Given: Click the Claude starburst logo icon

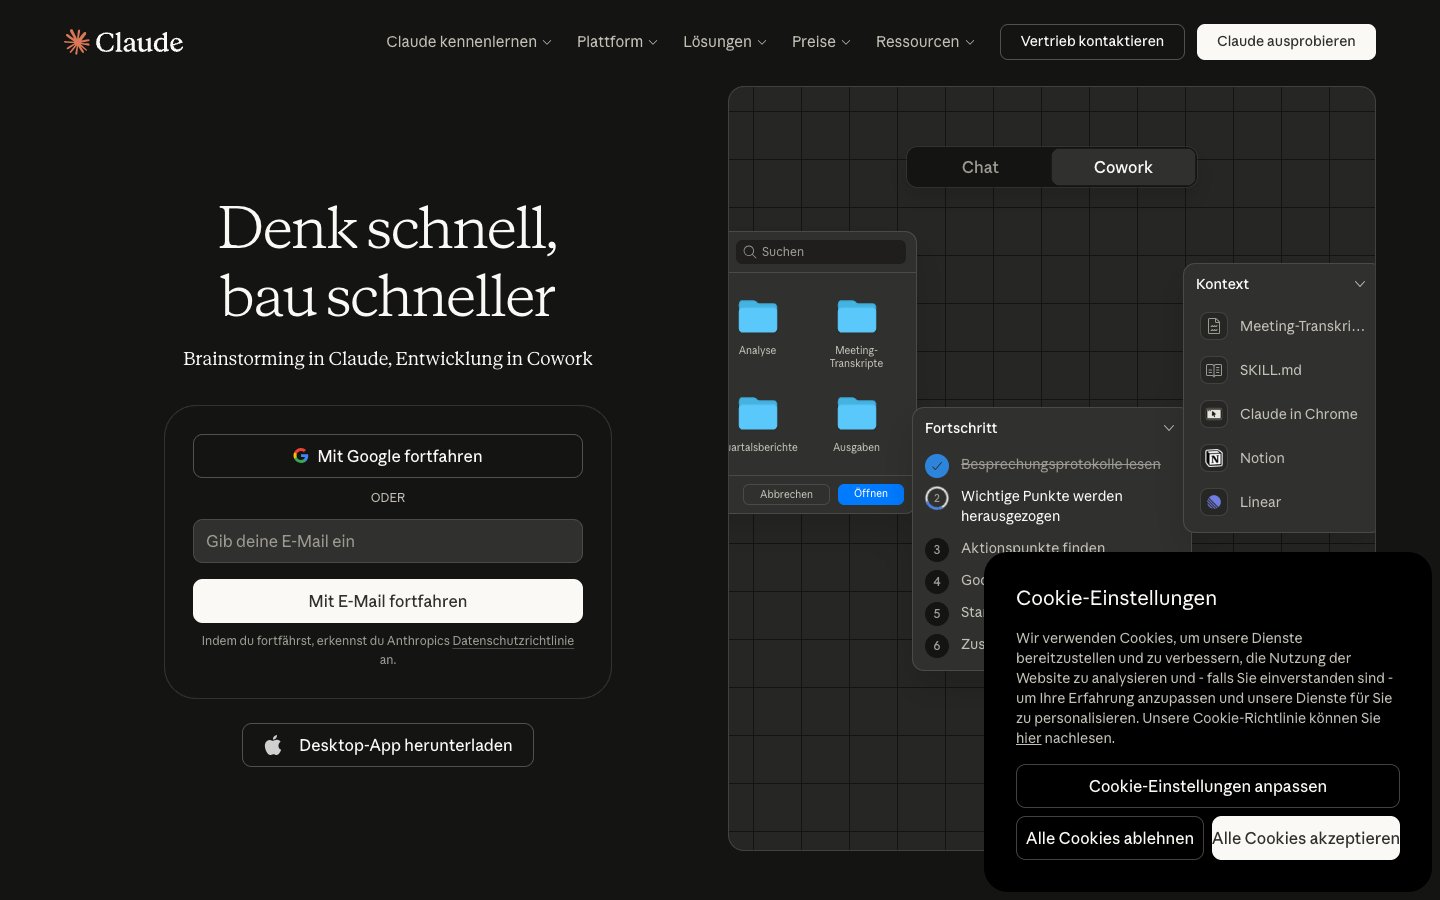Looking at the screenshot, I should coord(75,41).
